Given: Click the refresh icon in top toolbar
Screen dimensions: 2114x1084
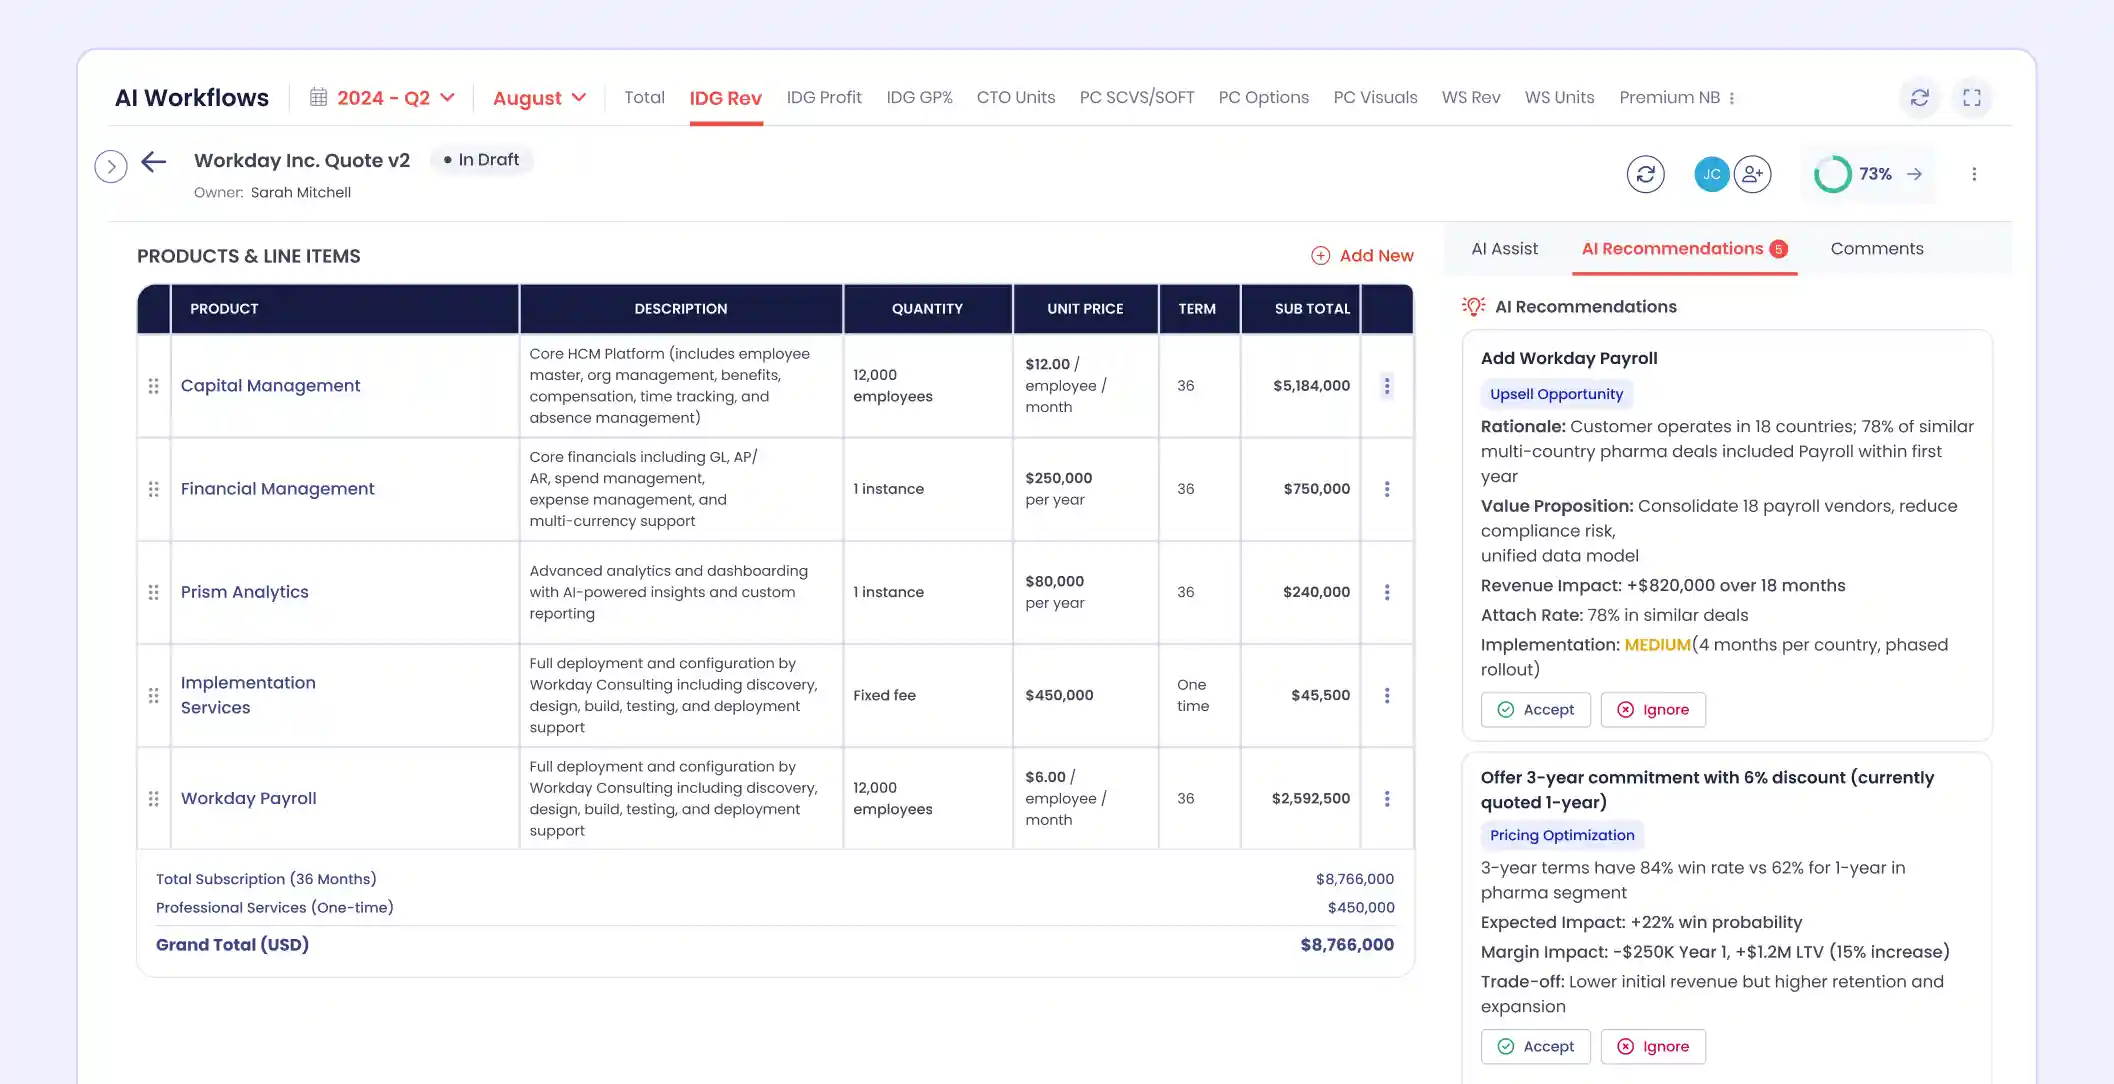Looking at the screenshot, I should (x=1919, y=97).
